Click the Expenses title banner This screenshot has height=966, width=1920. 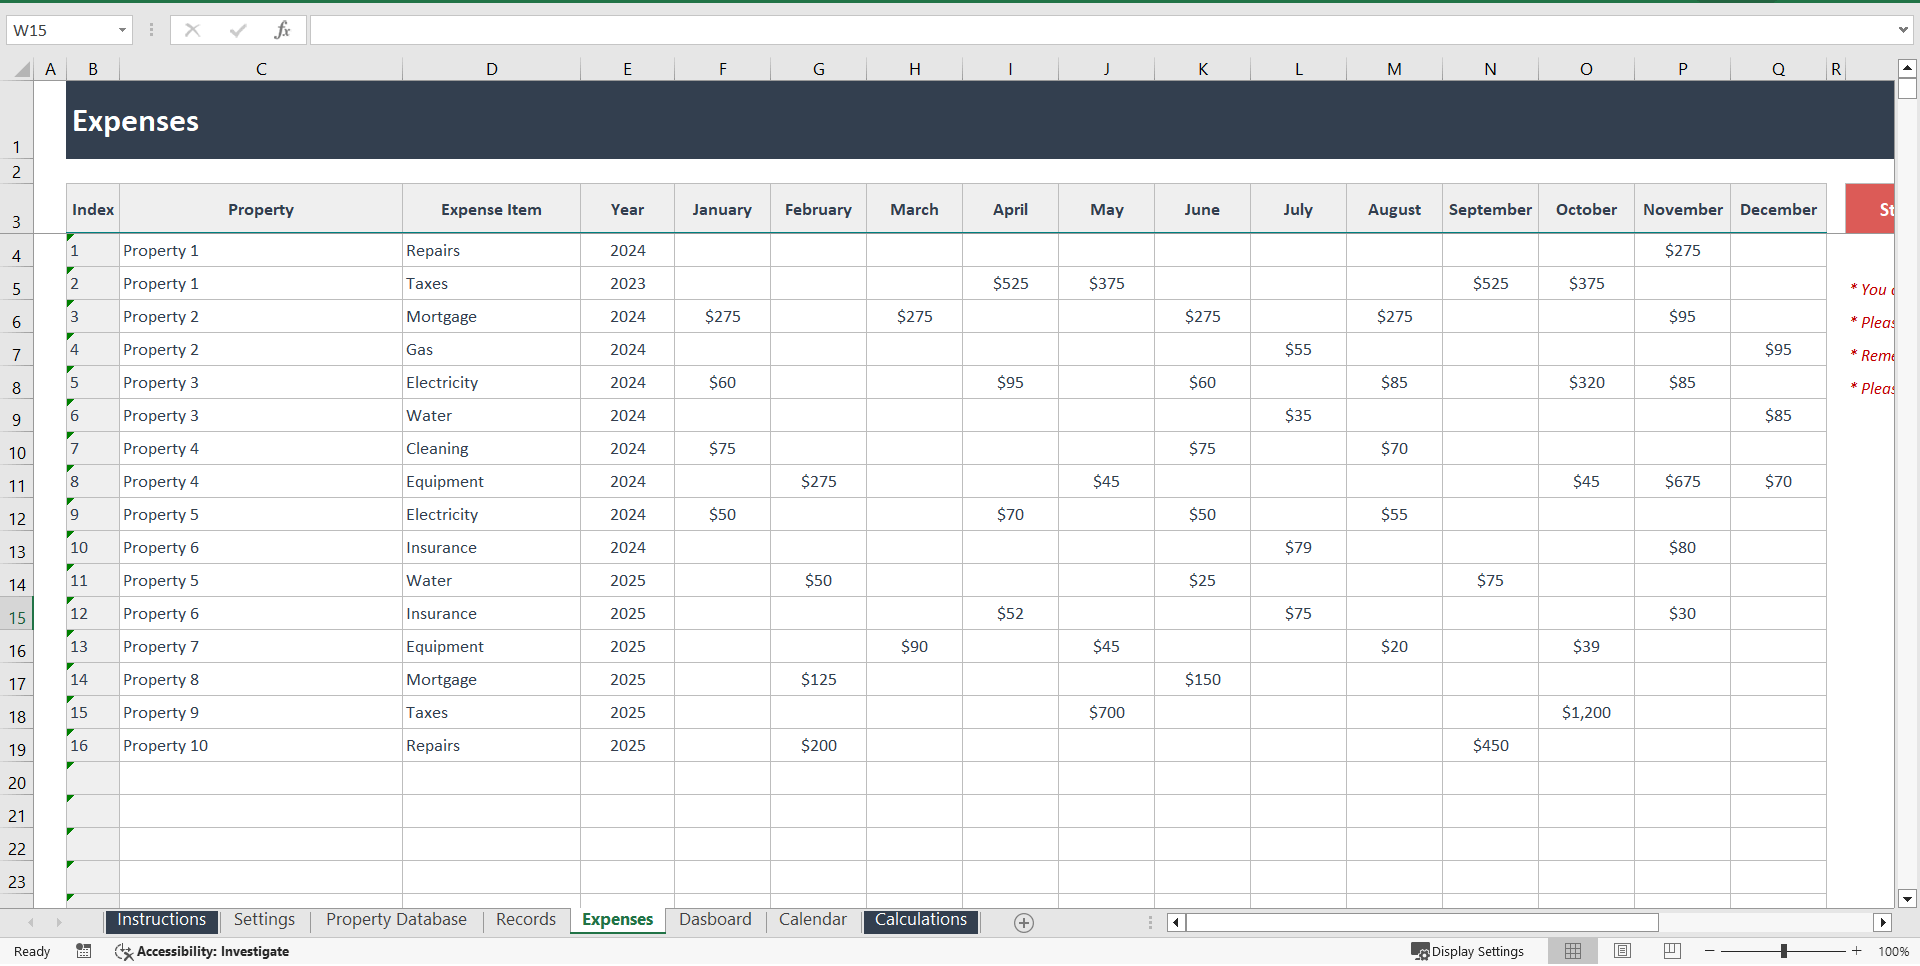tap(980, 120)
